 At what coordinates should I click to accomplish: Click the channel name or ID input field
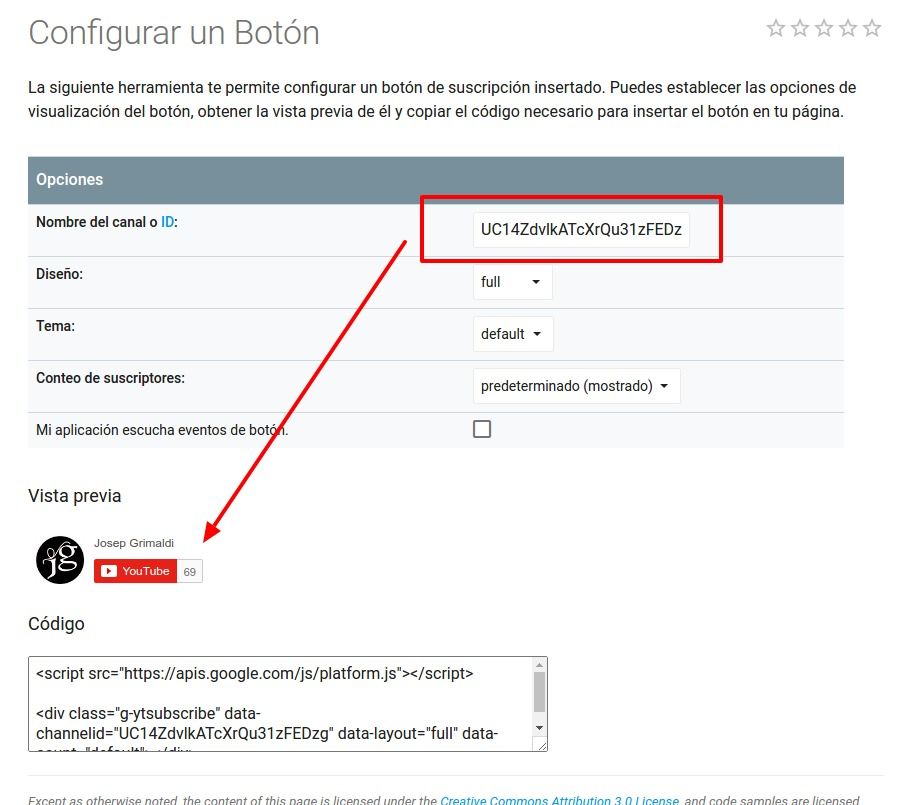(x=581, y=229)
